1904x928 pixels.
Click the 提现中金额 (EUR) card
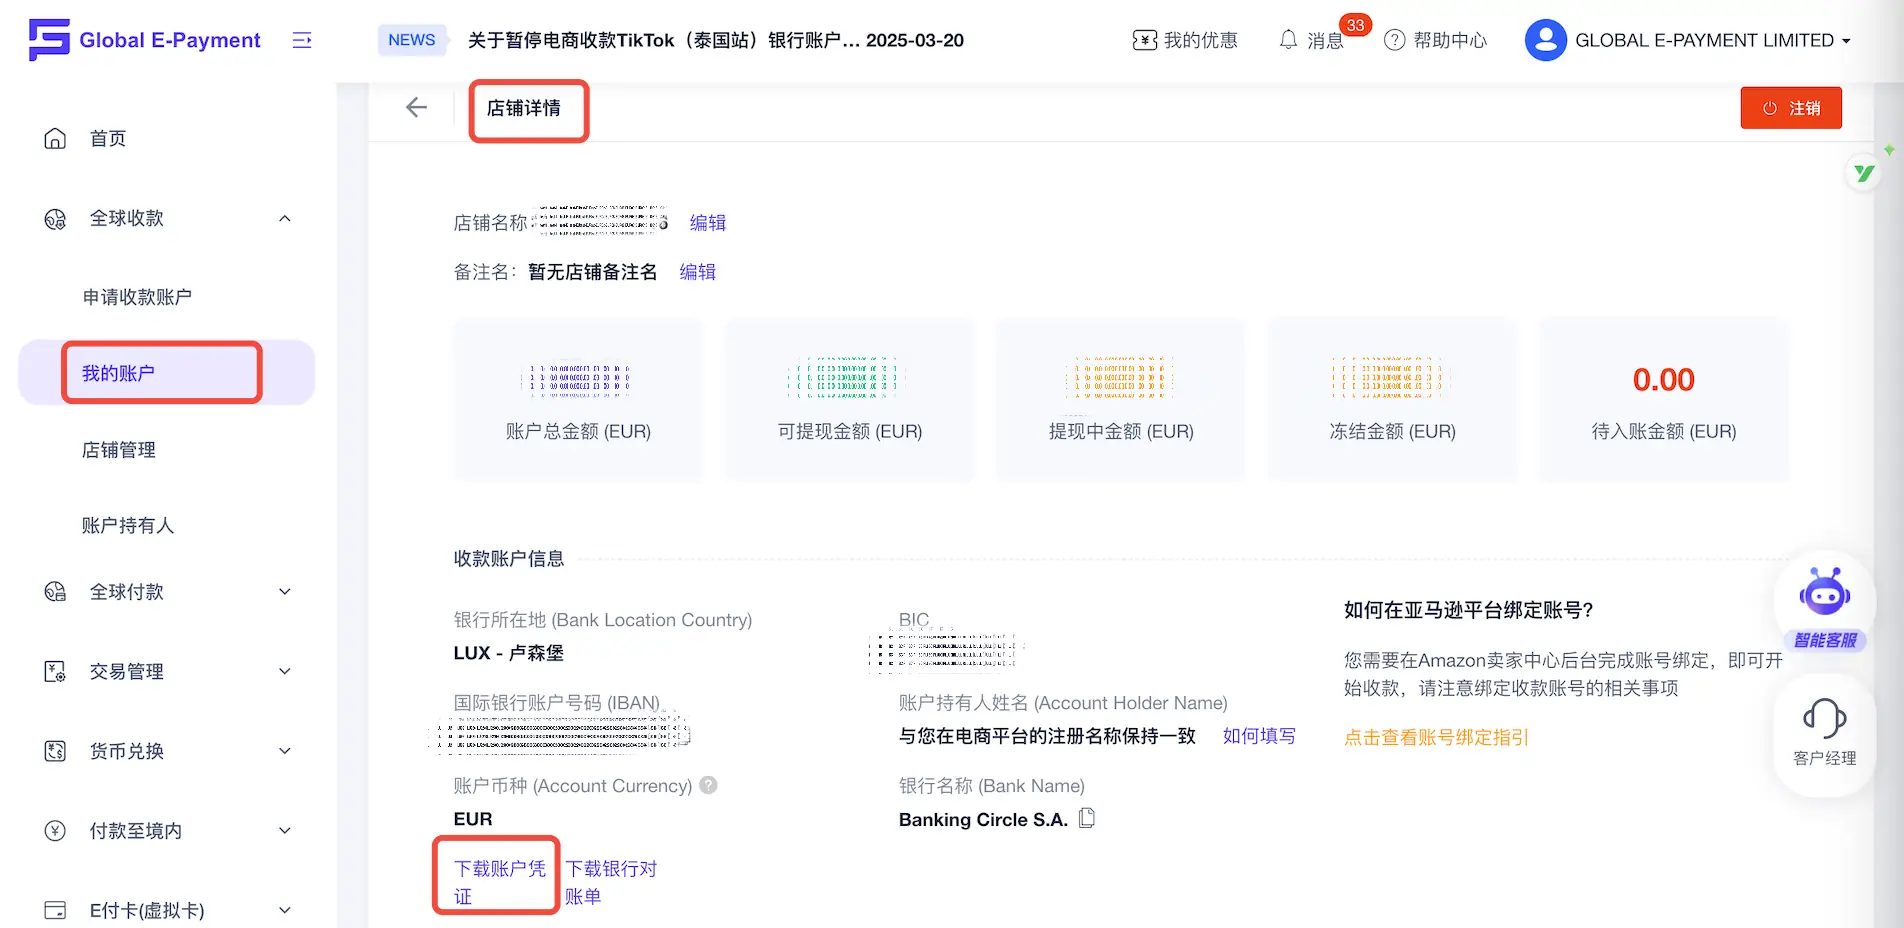1121,400
